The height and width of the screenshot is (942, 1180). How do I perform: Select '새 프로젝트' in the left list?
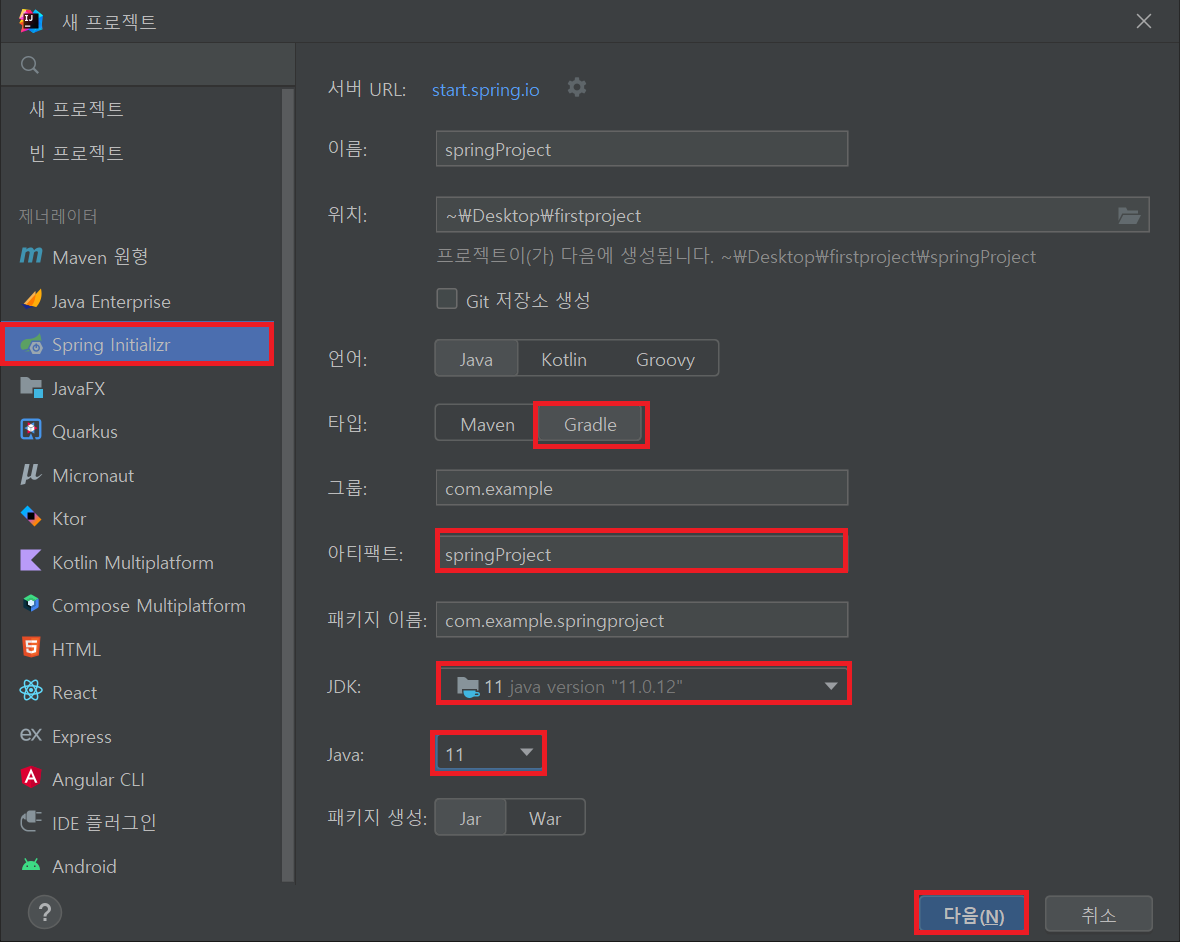click(76, 108)
